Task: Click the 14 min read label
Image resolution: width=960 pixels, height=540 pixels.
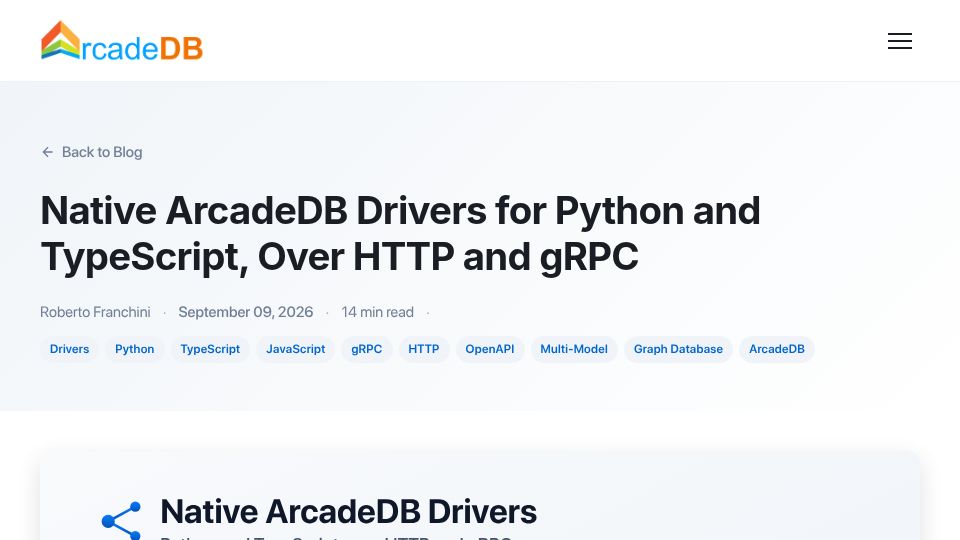Action: [x=377, y=312]
